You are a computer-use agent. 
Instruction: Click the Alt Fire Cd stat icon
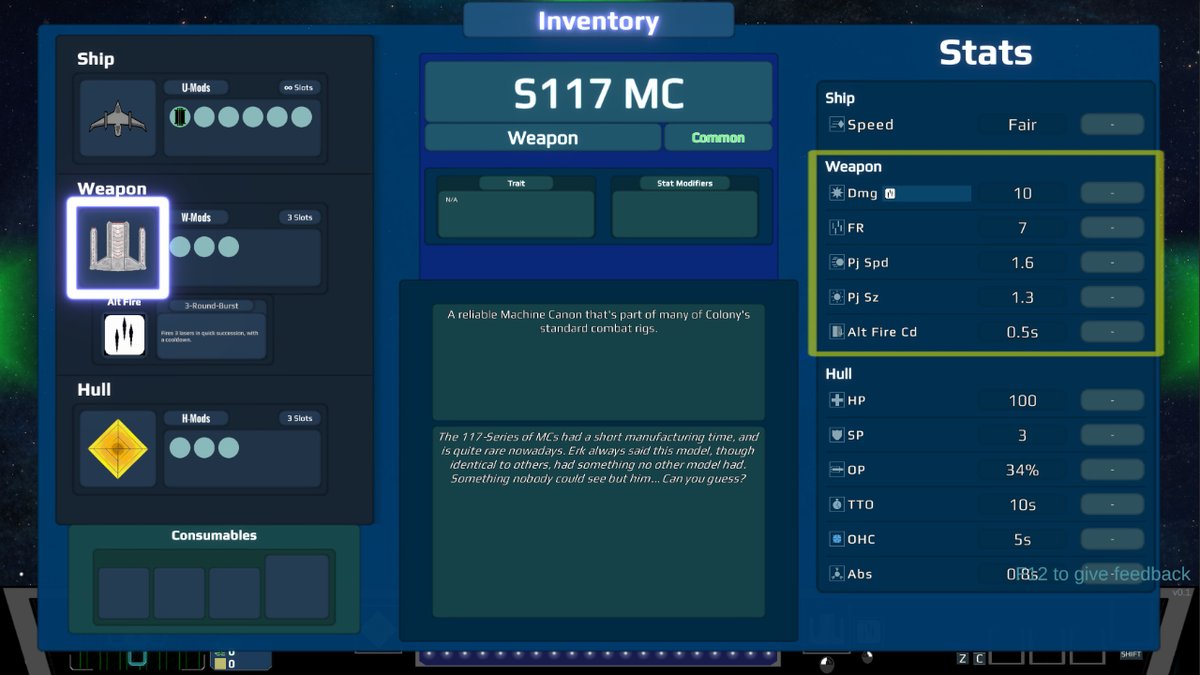point(837,332)
